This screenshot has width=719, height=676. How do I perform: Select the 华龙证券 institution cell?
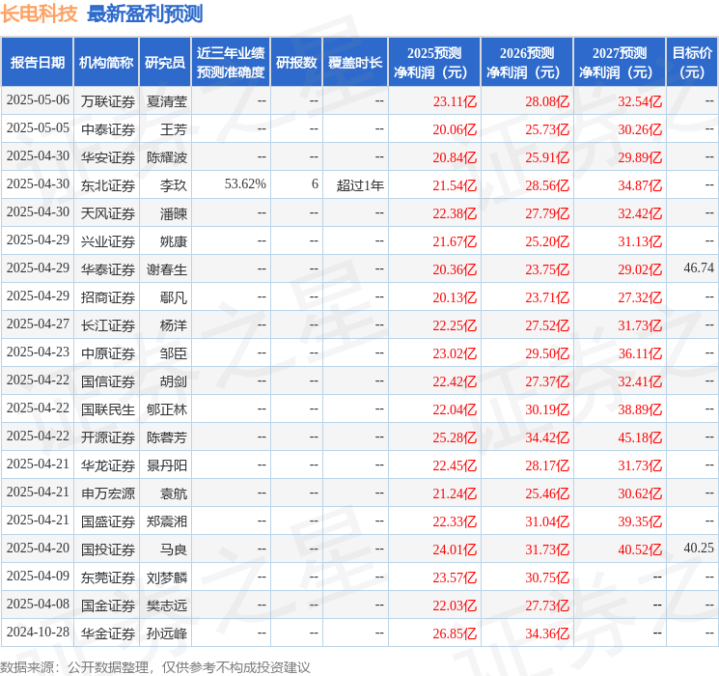coord(108,465)
